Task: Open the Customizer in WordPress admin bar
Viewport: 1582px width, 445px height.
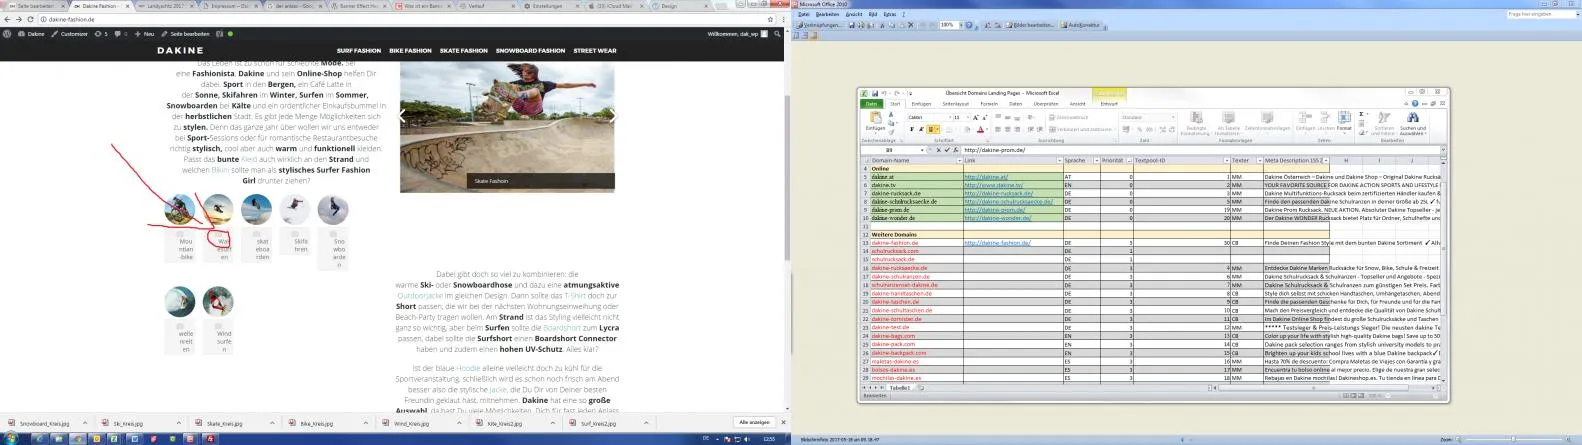Action: tap(70, 34)
